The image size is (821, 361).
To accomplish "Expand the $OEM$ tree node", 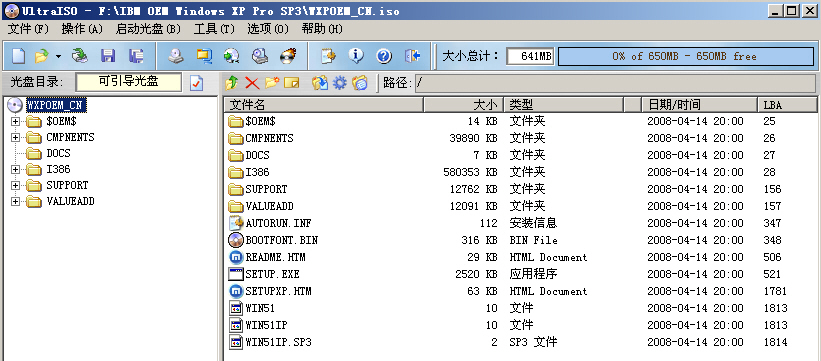I will tap(15, 122).
